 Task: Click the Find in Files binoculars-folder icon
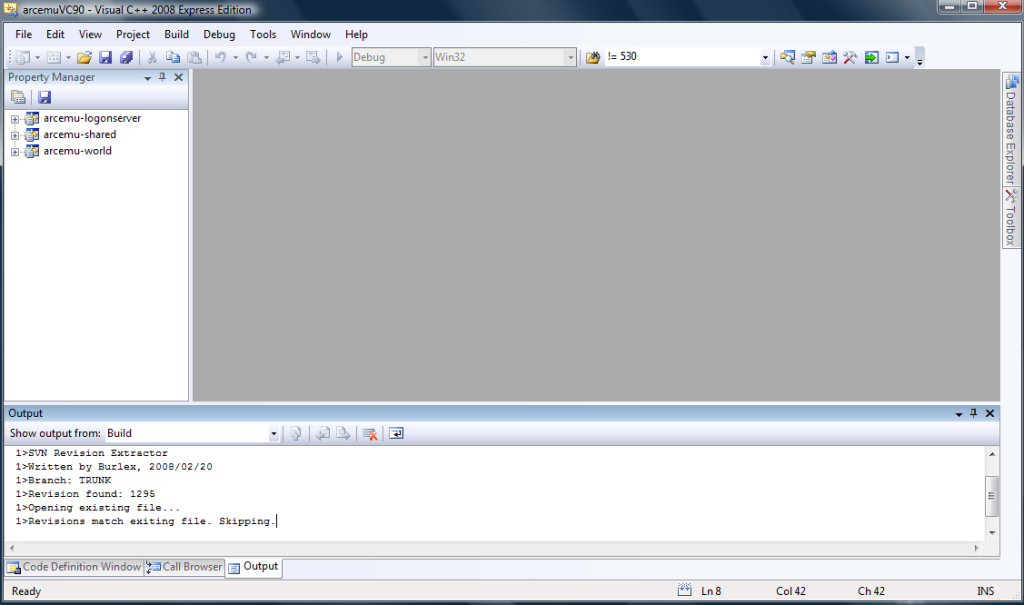[x=592, y=57]
